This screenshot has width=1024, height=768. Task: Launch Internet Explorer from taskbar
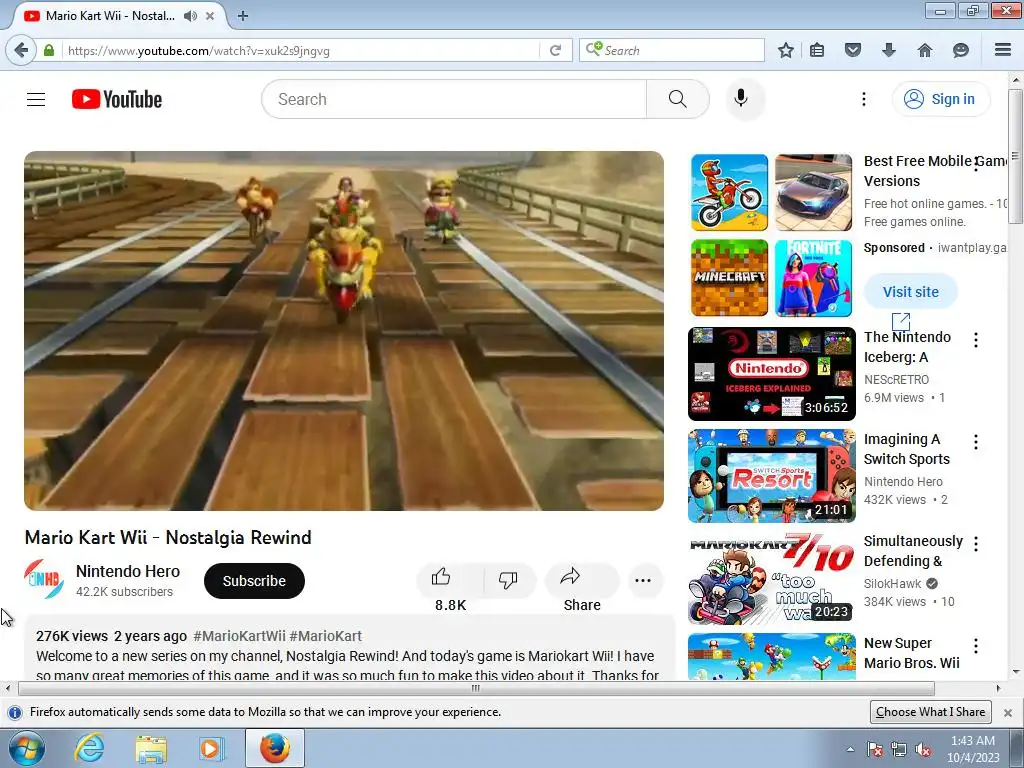click(89, 748)
